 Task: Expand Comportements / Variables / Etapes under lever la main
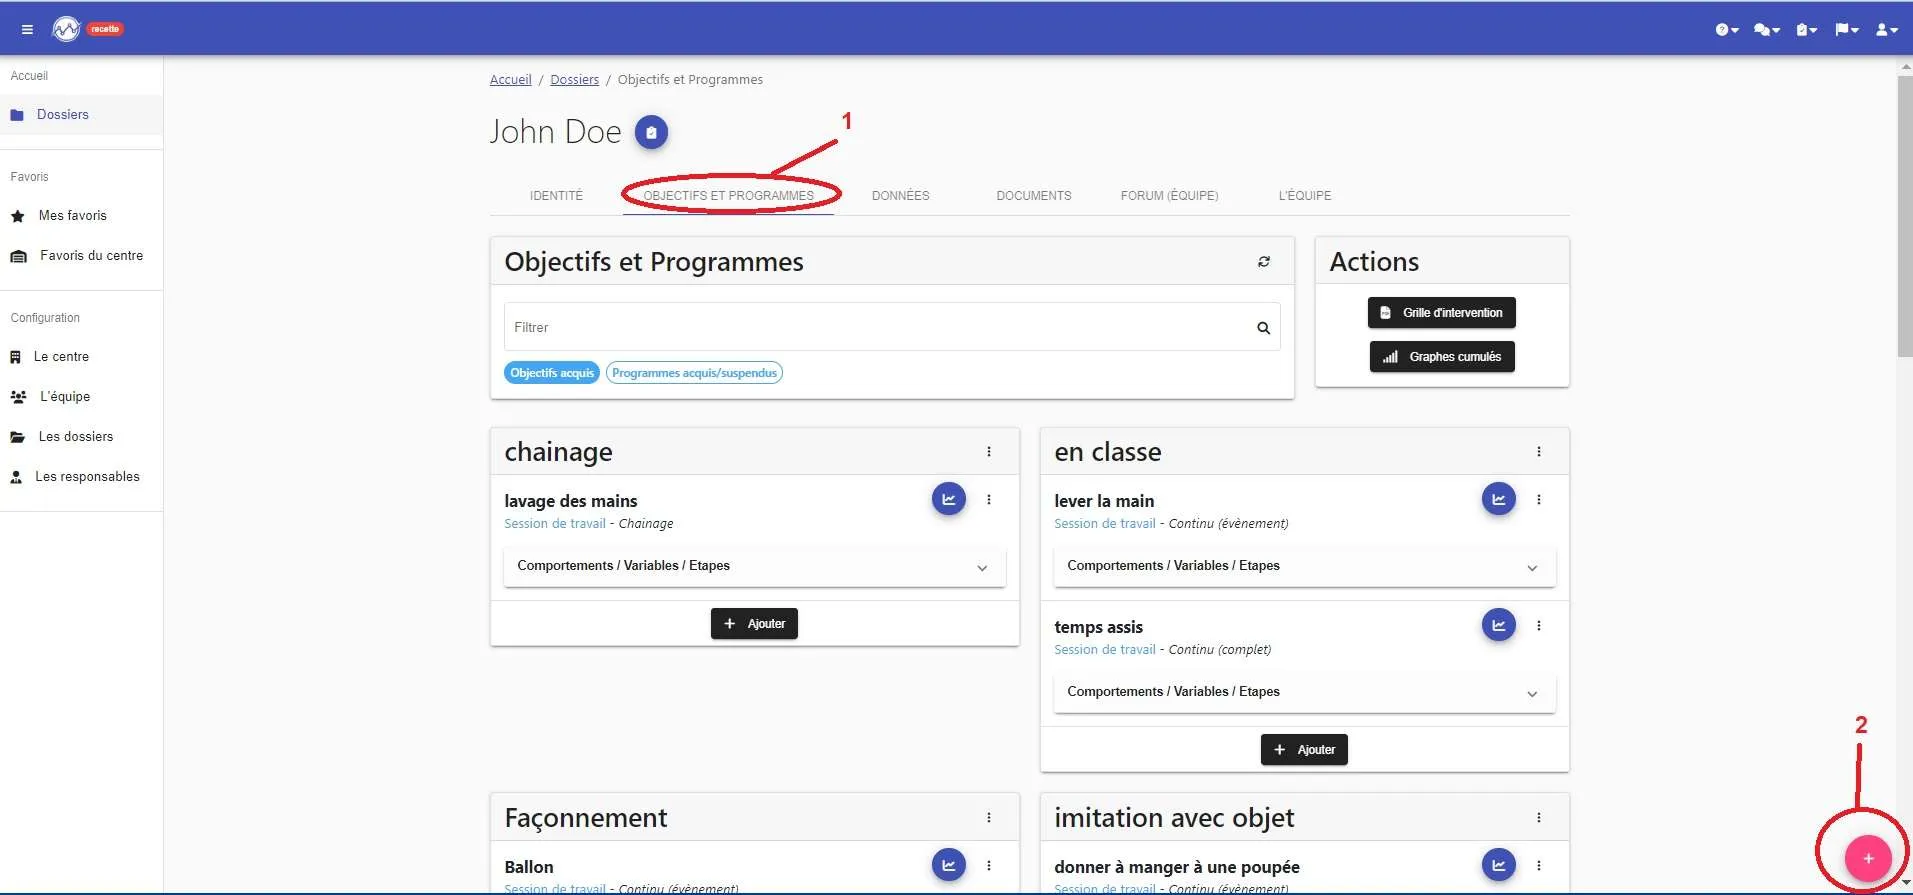[x=1304, y=567]
